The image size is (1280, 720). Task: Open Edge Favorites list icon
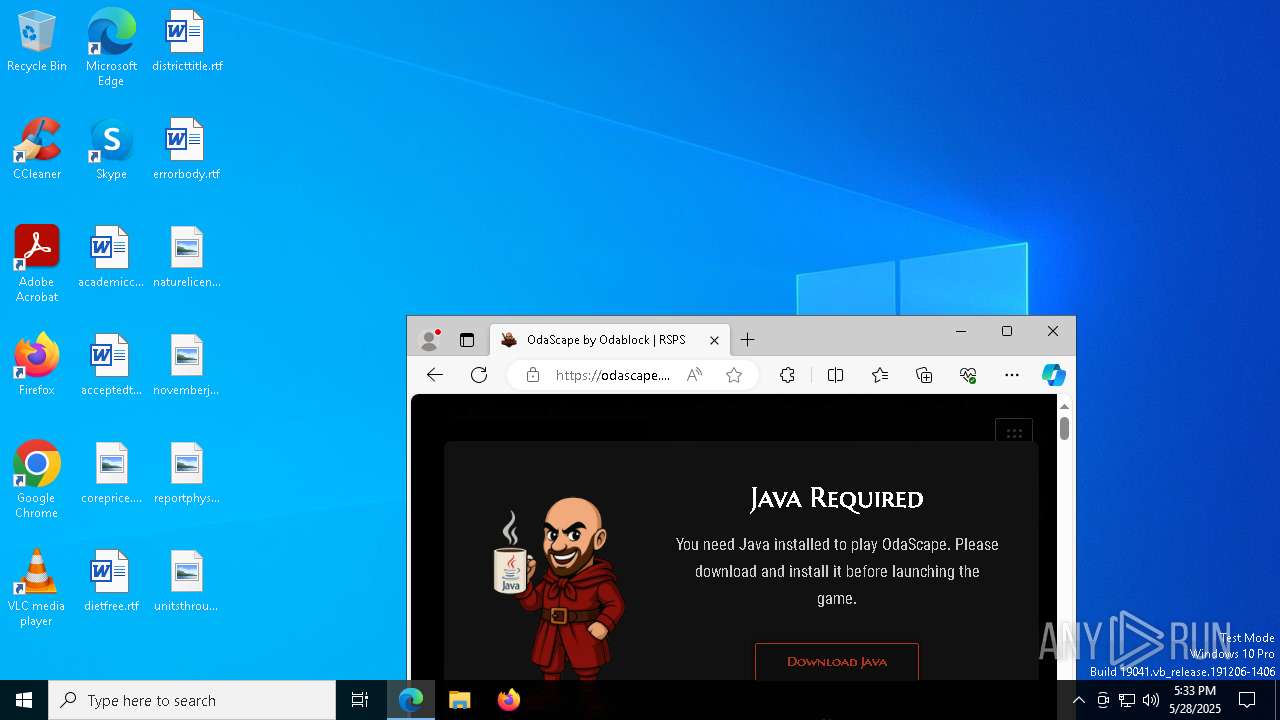(880, 375)
